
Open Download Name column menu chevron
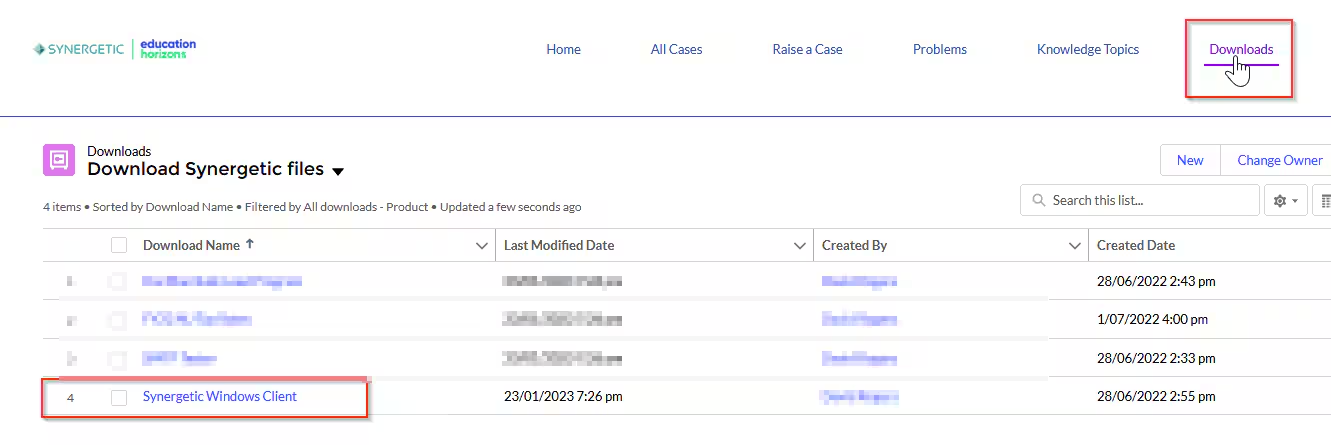tap(483, 245)
